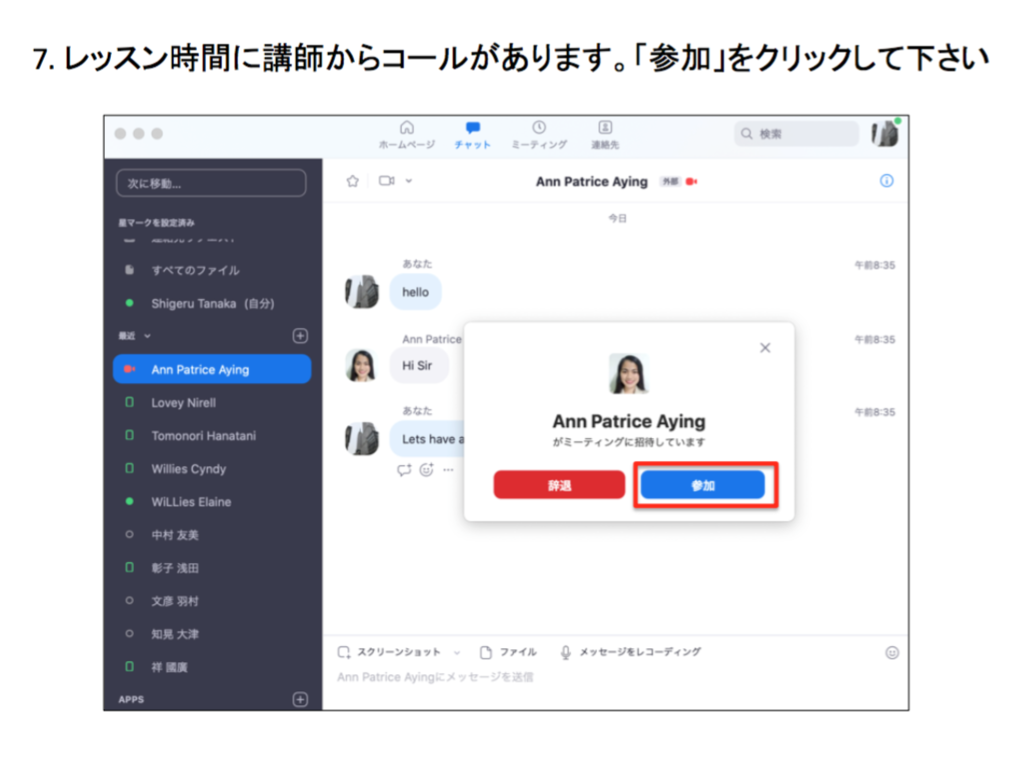1020x763 pixels.
Task: Click the reply icon under the message
Action: click(x=404, y=470)
